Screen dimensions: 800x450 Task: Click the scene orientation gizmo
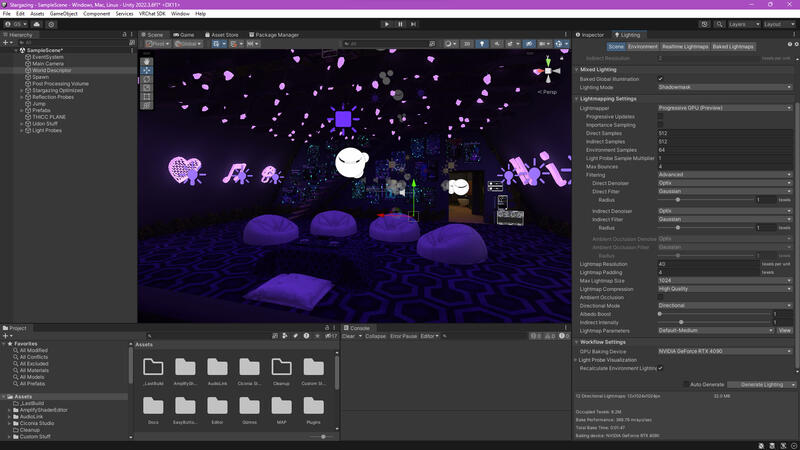tap(548, 68)
